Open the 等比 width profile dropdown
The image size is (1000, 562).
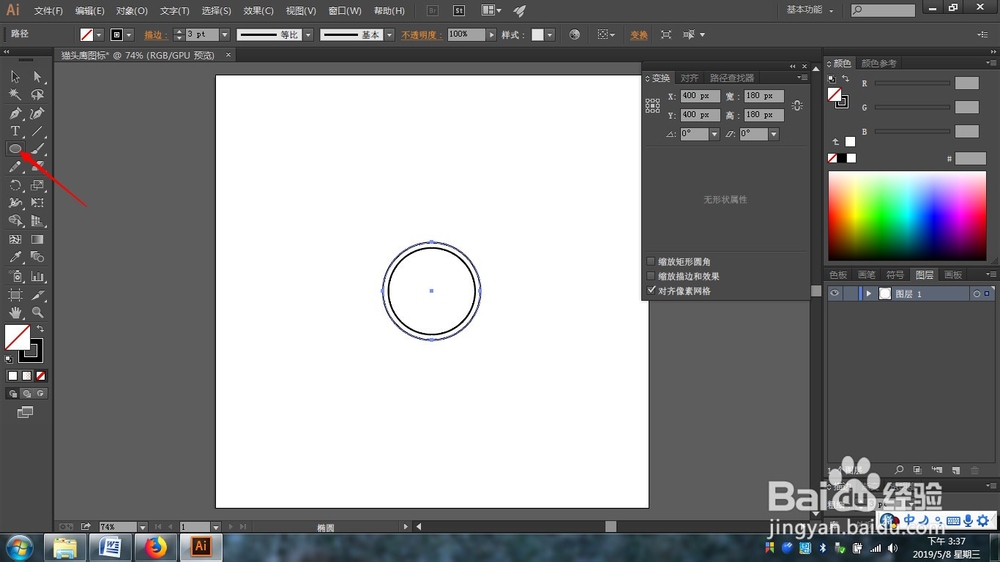point(308,34)
